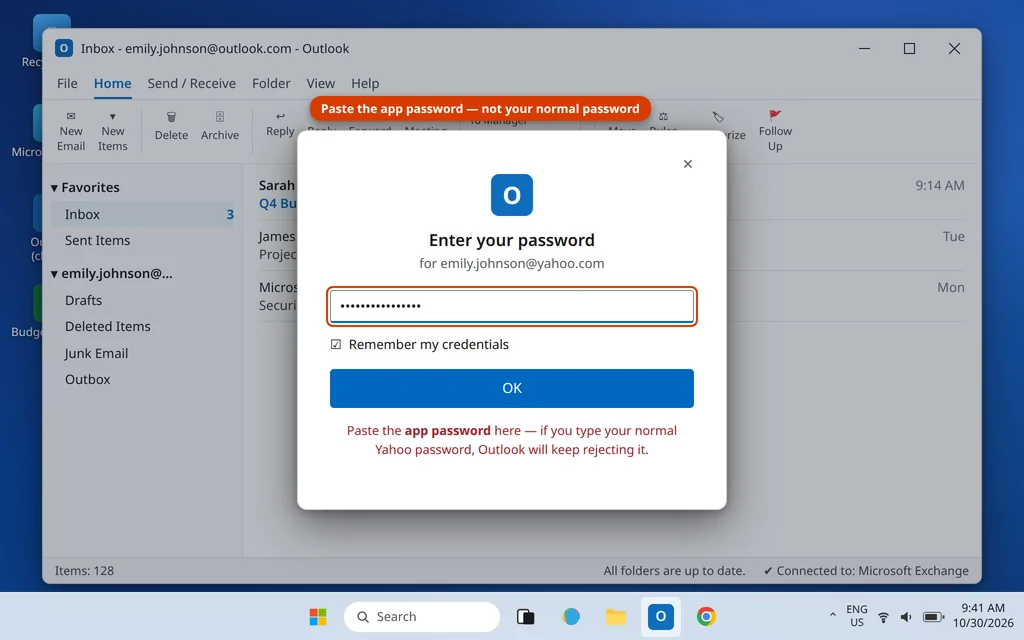1024x640 pixels.
Task: Open the email received Mon
Action: (x=611, y=296)
